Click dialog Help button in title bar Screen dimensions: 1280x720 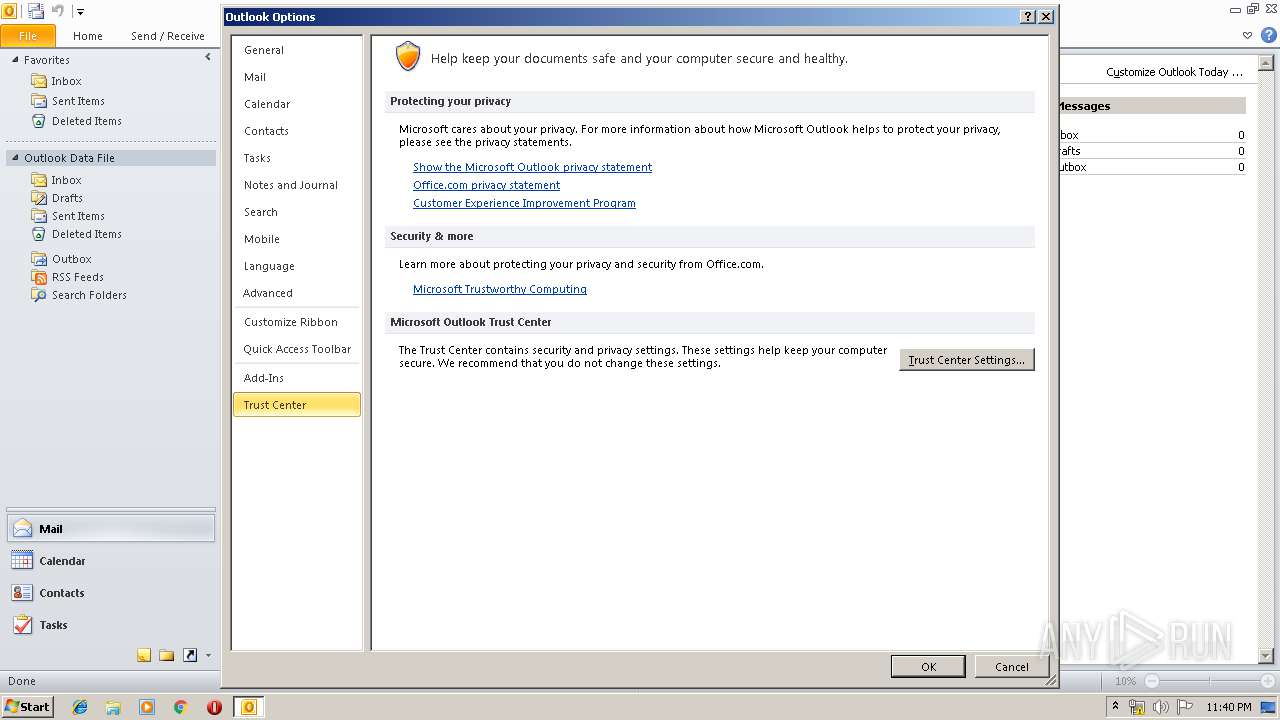click(x=1028, y=17)
